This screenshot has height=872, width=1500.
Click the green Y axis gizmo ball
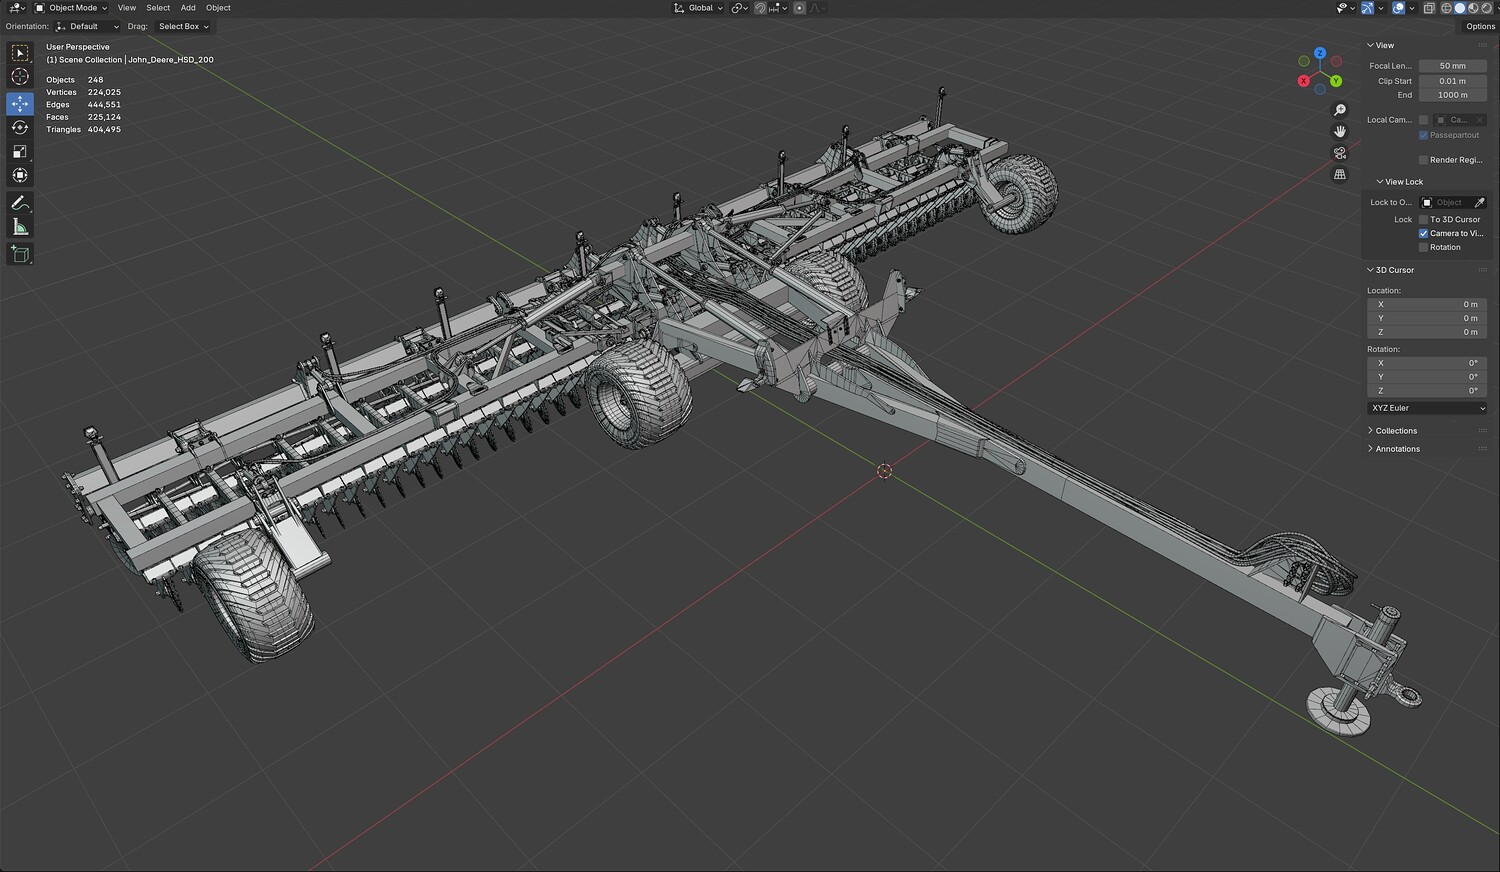(x=1336, y=81)
